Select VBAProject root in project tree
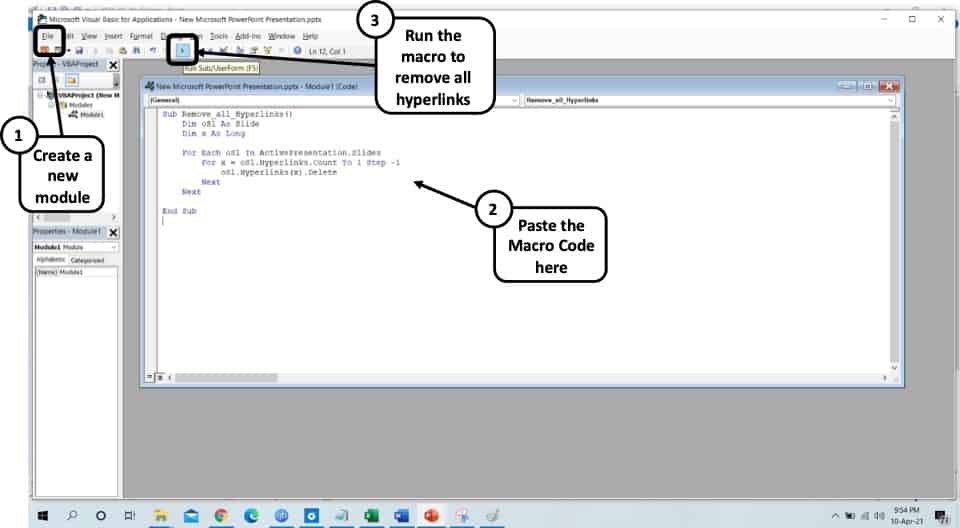Screen dimensions: 960x528 (87, 95)
